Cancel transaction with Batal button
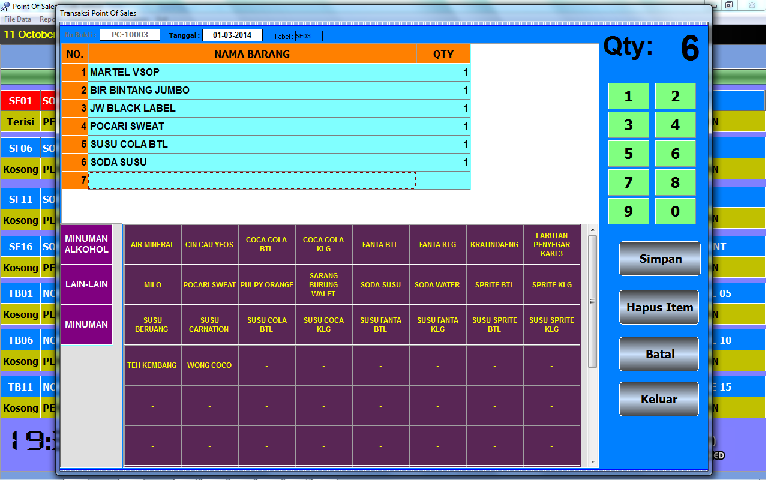Screen dimensions: 766x482 tap(659, 353)
